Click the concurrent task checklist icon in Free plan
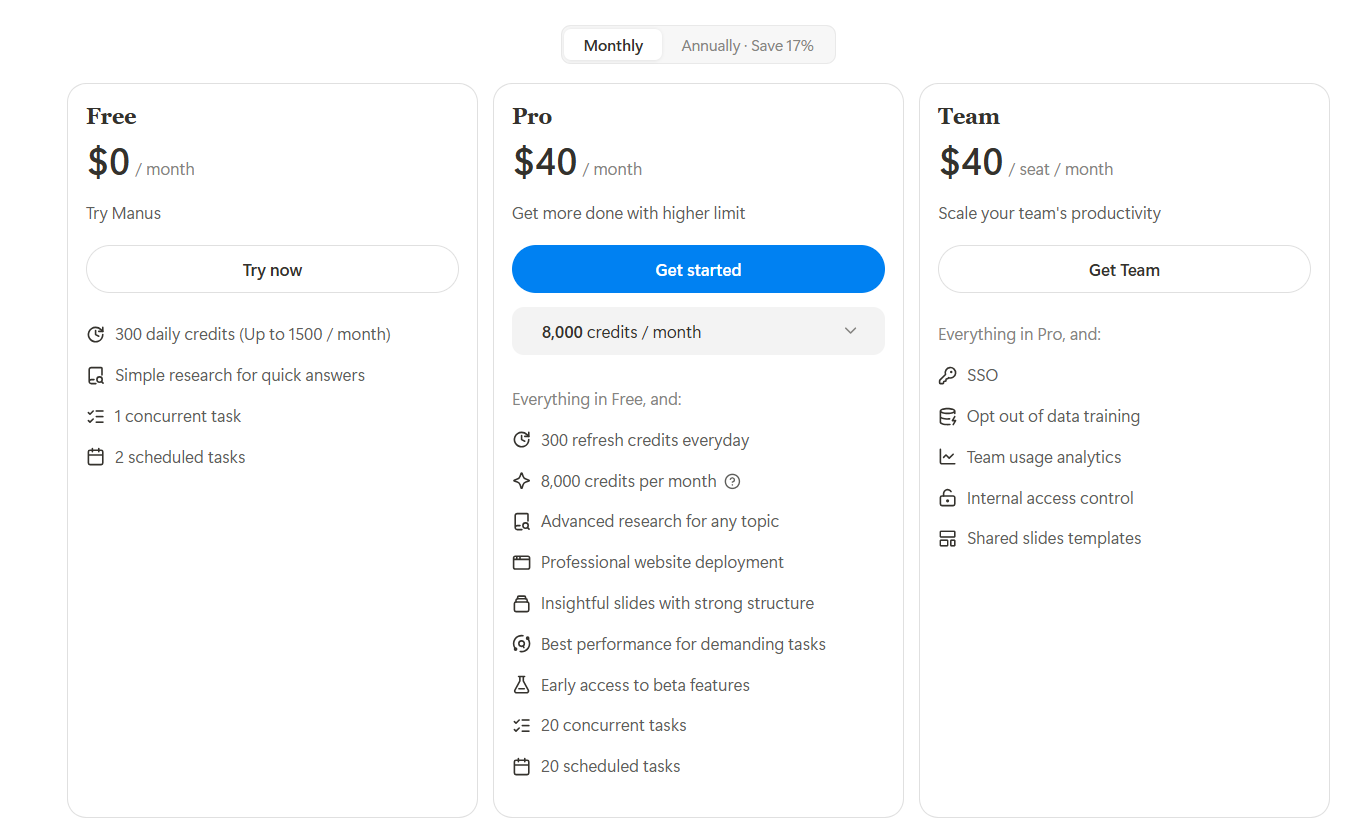 [x=96, y=415]
